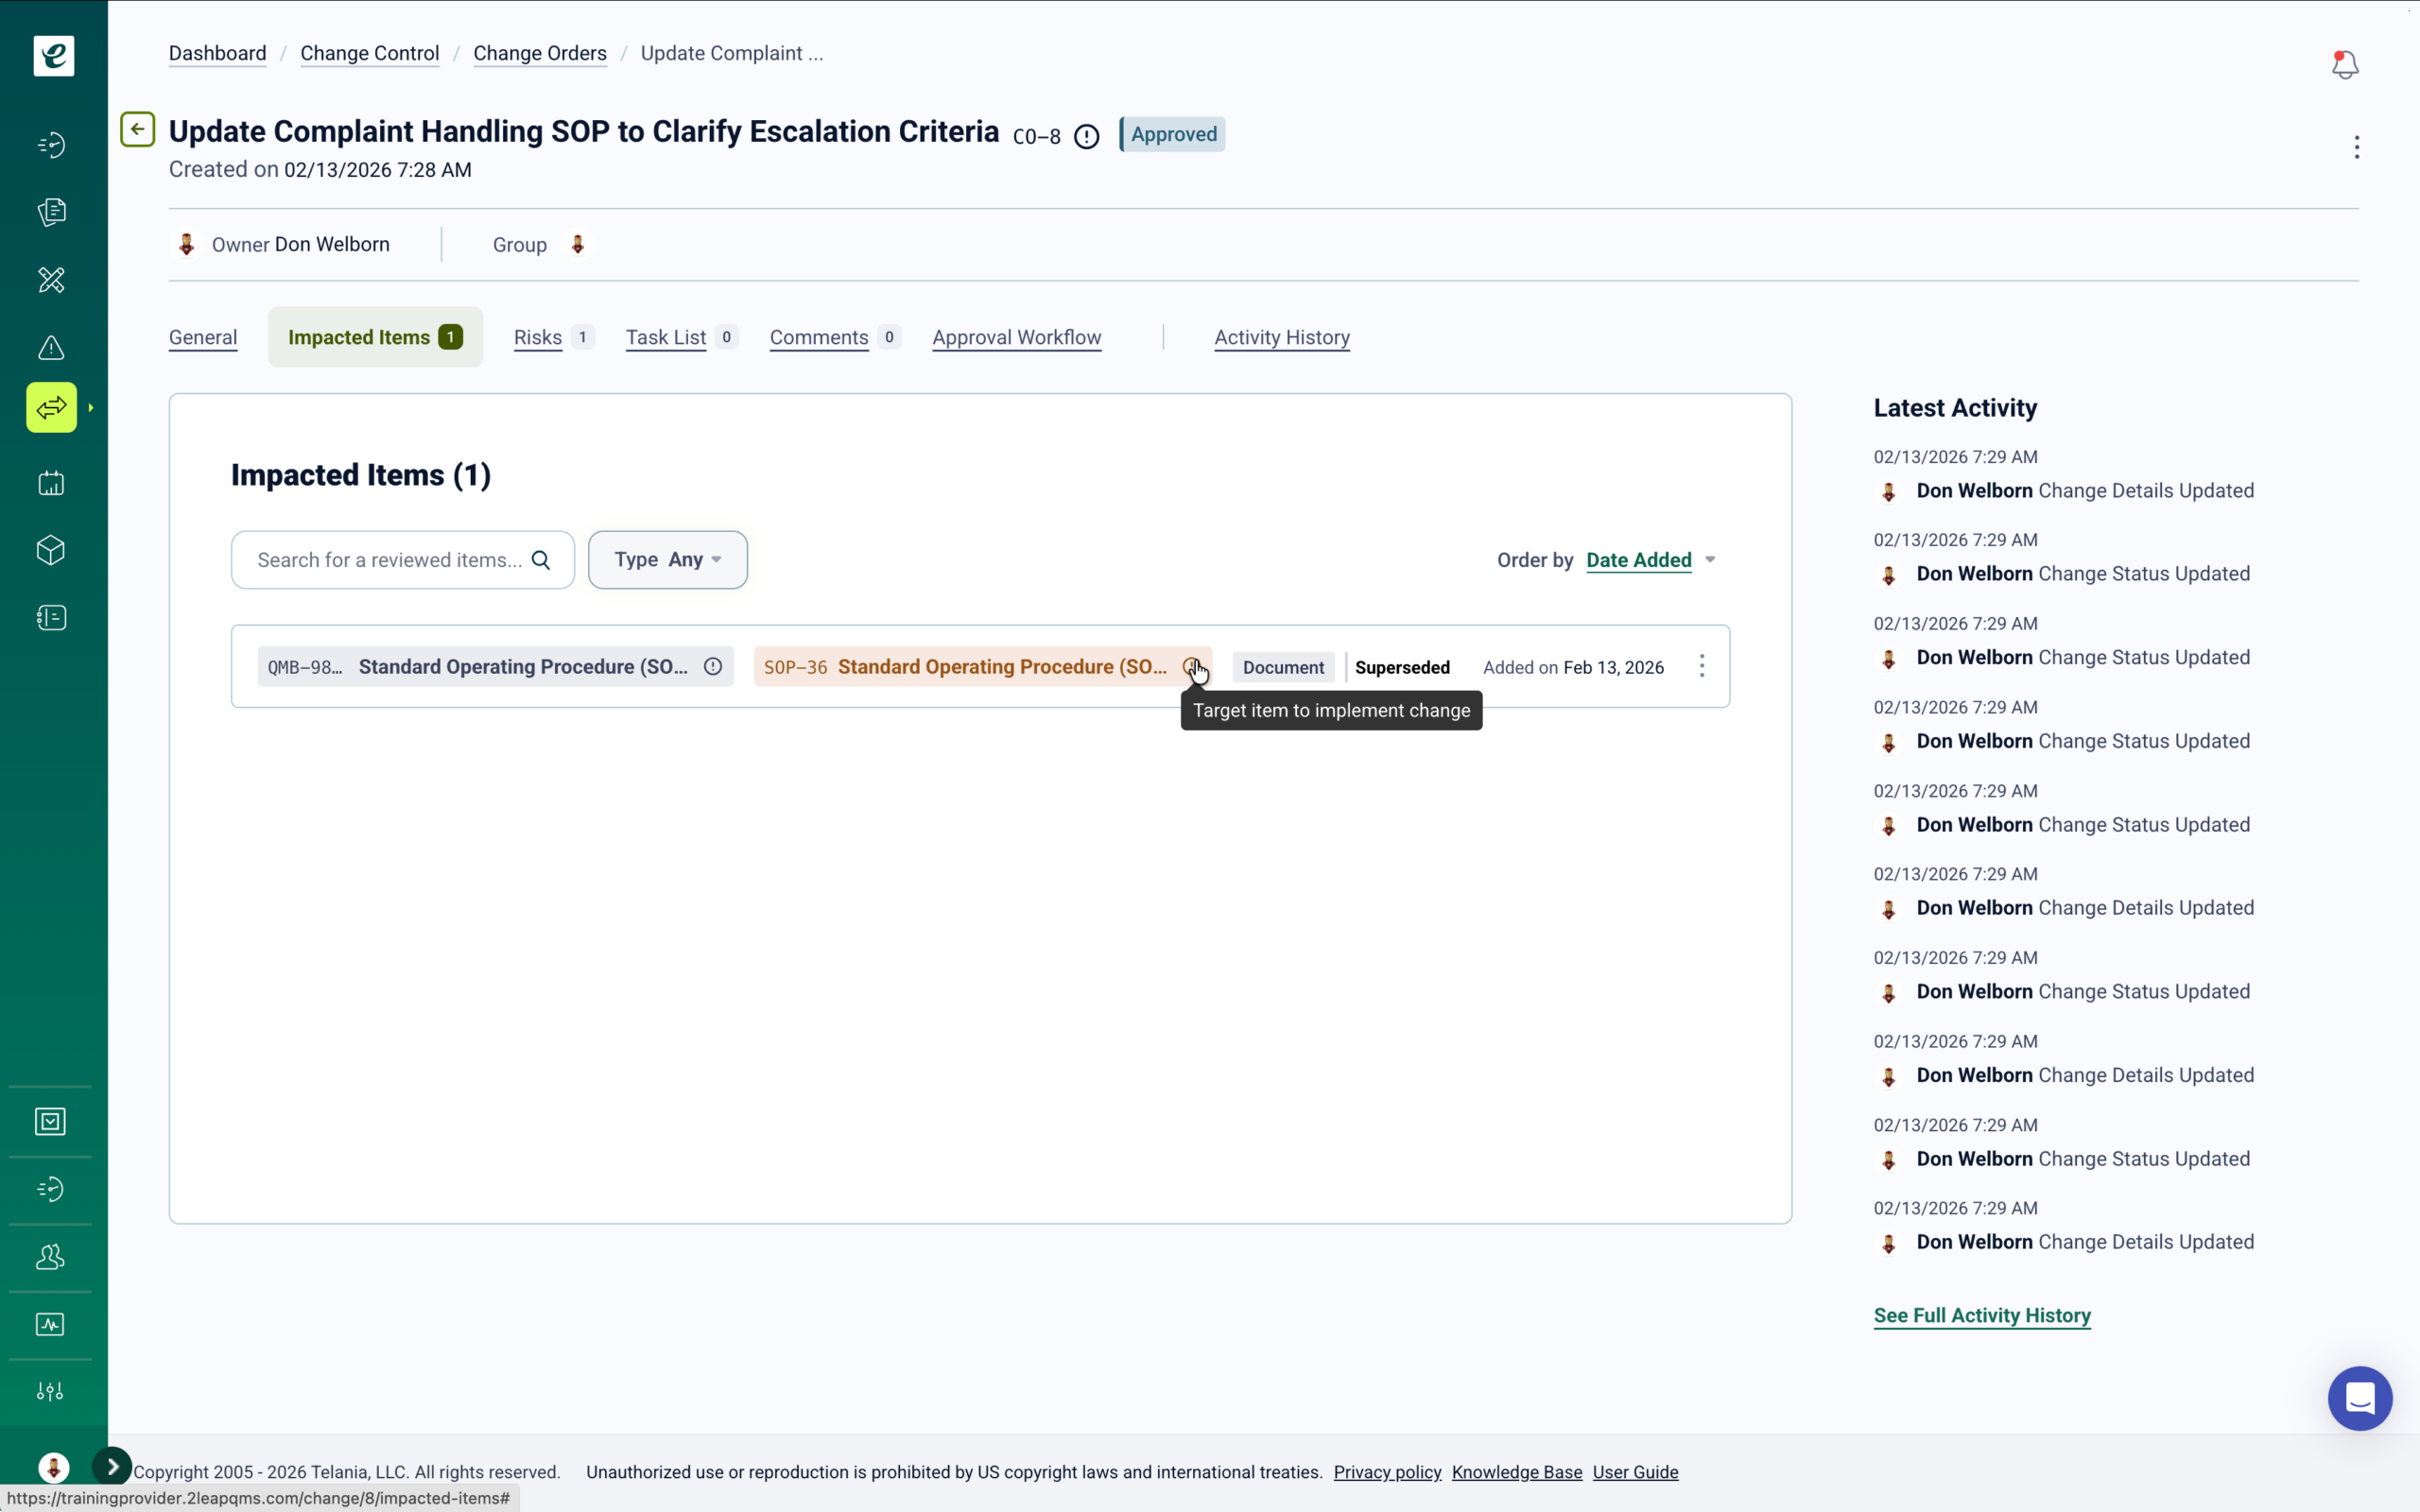Click the search magnifier icon
Image resolution: width=2420 pixels, height=1512 pixels.
pos(541,560)
